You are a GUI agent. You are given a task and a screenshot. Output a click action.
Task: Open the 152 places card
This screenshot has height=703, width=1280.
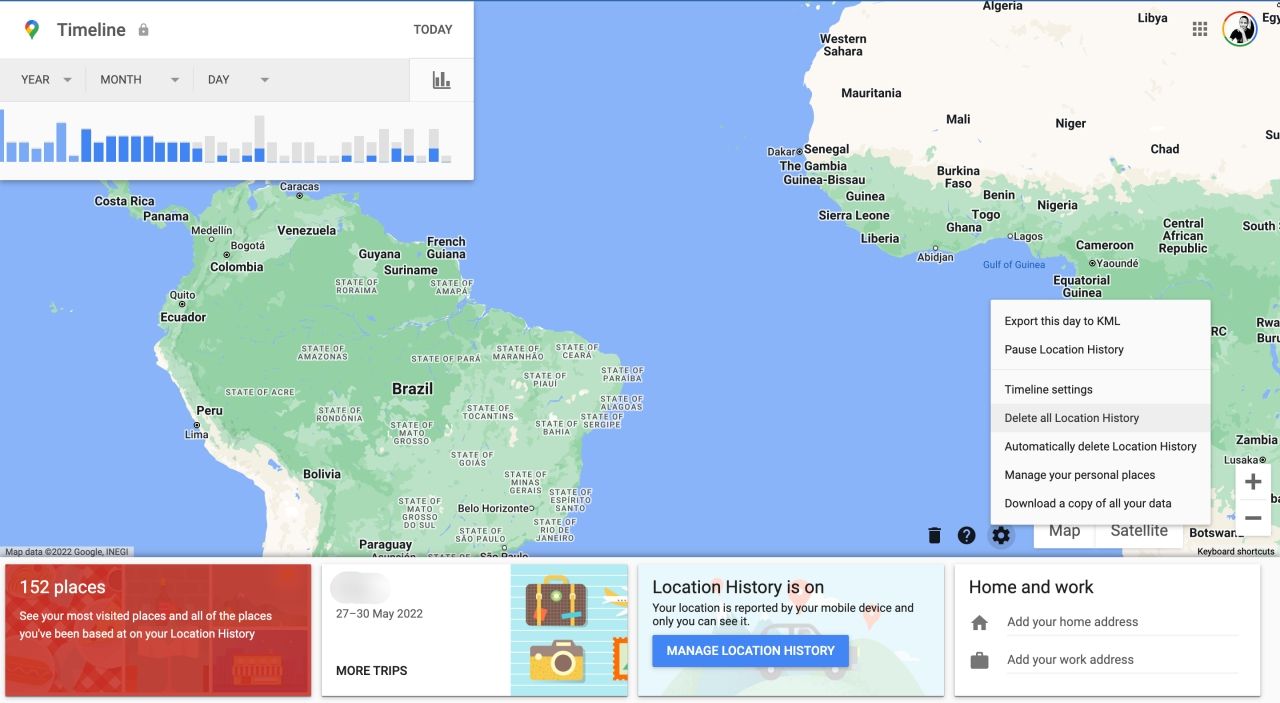click(158, 630)
